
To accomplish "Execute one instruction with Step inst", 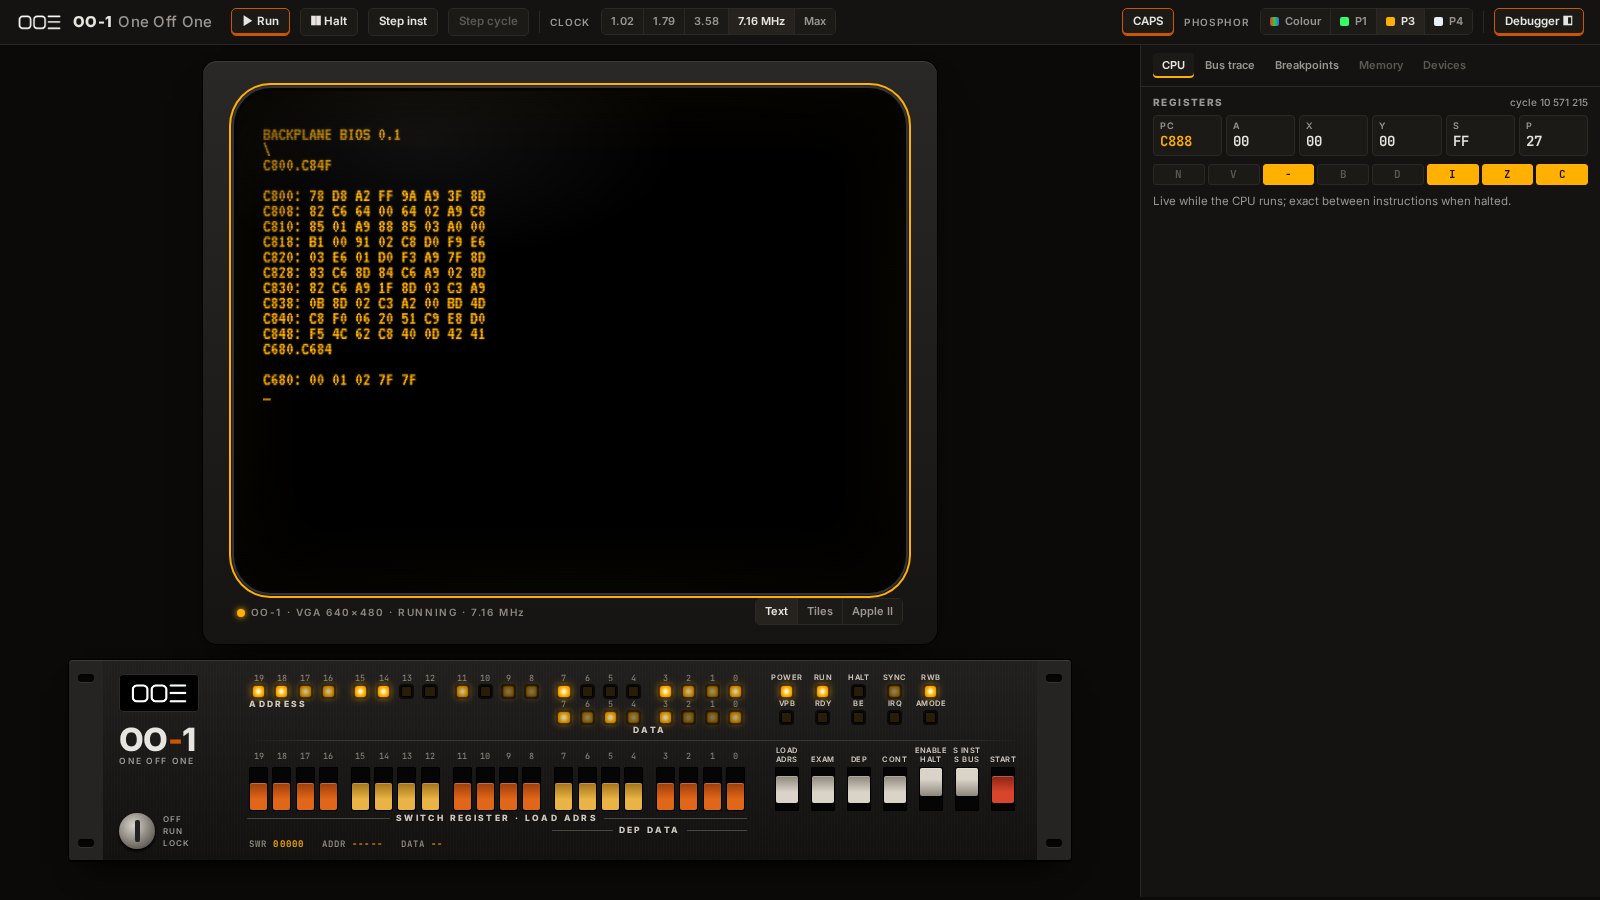I will click(x=403, y=21).
